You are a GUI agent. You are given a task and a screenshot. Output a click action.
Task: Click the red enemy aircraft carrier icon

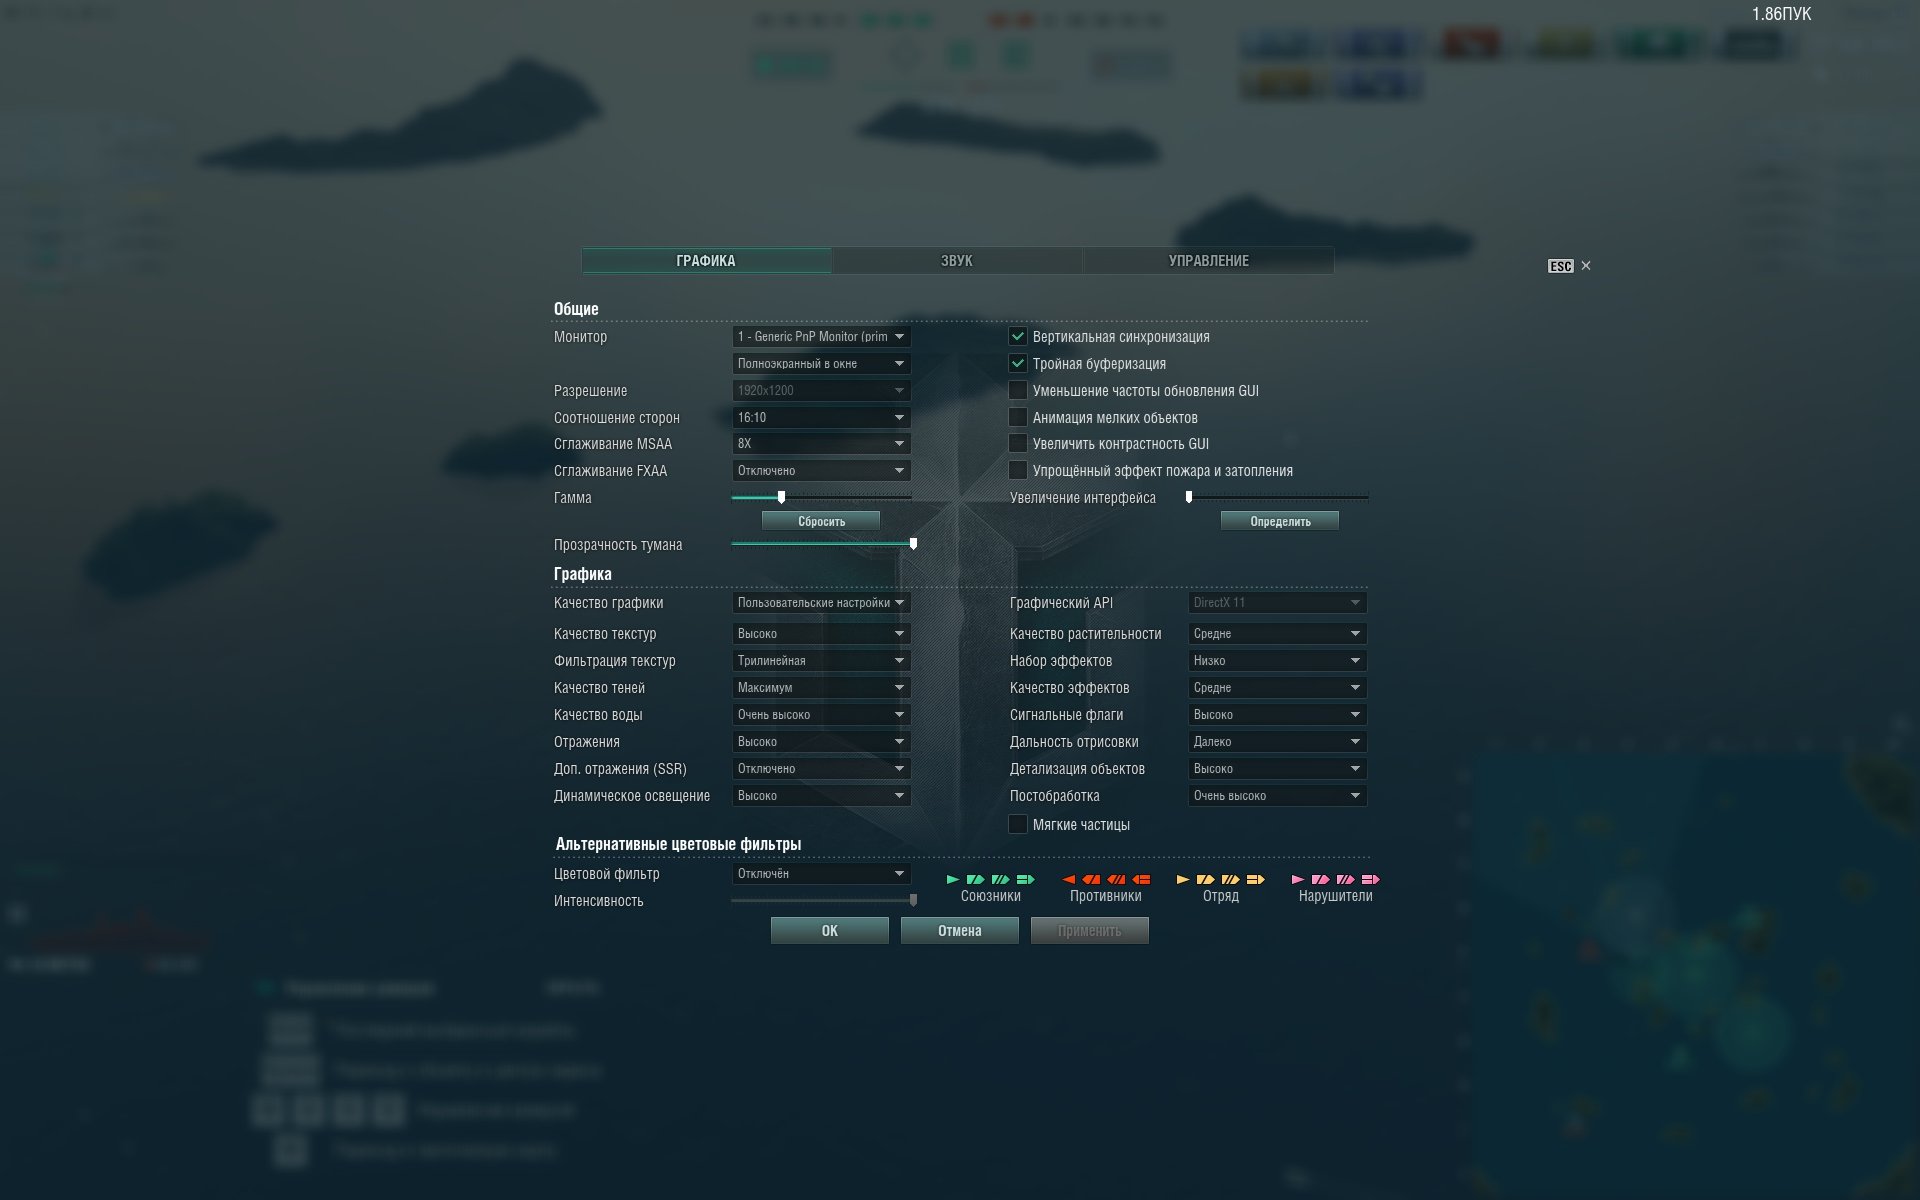pyautogui.click(x=1141, y=880)
